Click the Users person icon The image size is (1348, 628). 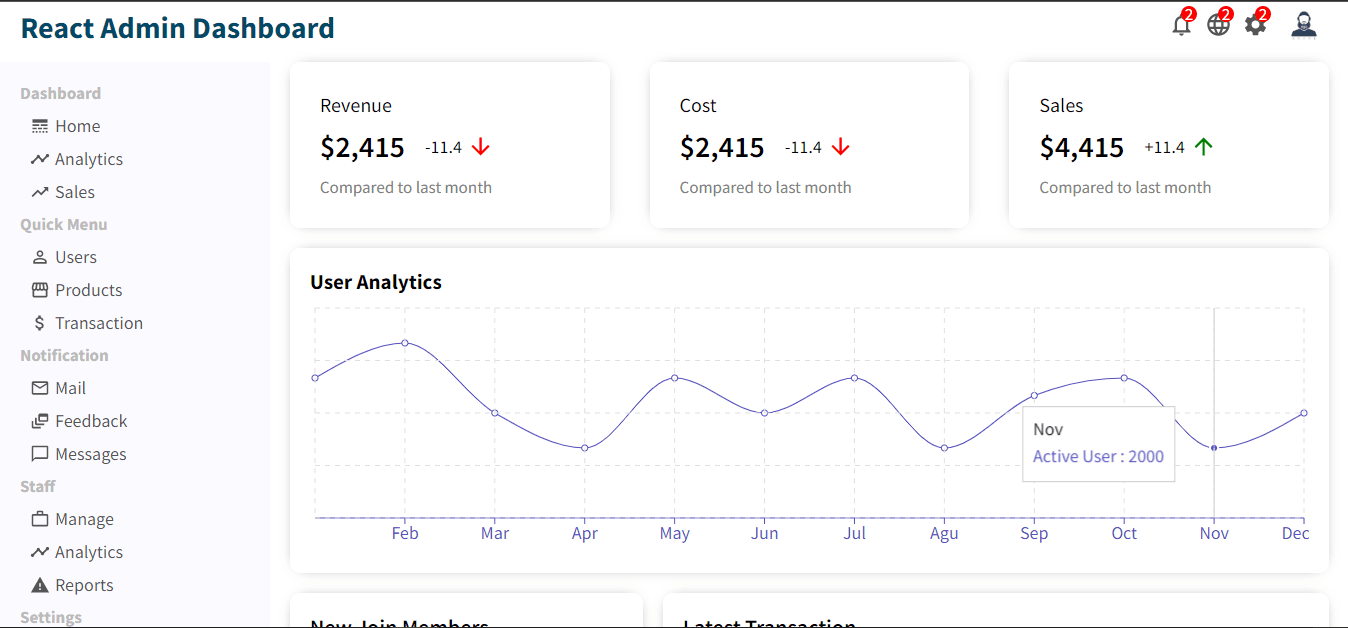point(40,257)
